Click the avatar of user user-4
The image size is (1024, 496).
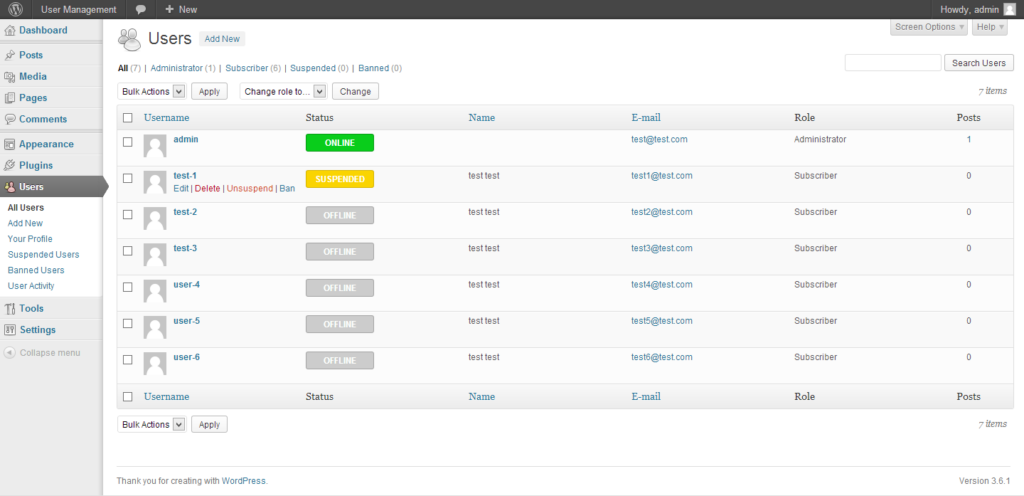click(155, 291)
